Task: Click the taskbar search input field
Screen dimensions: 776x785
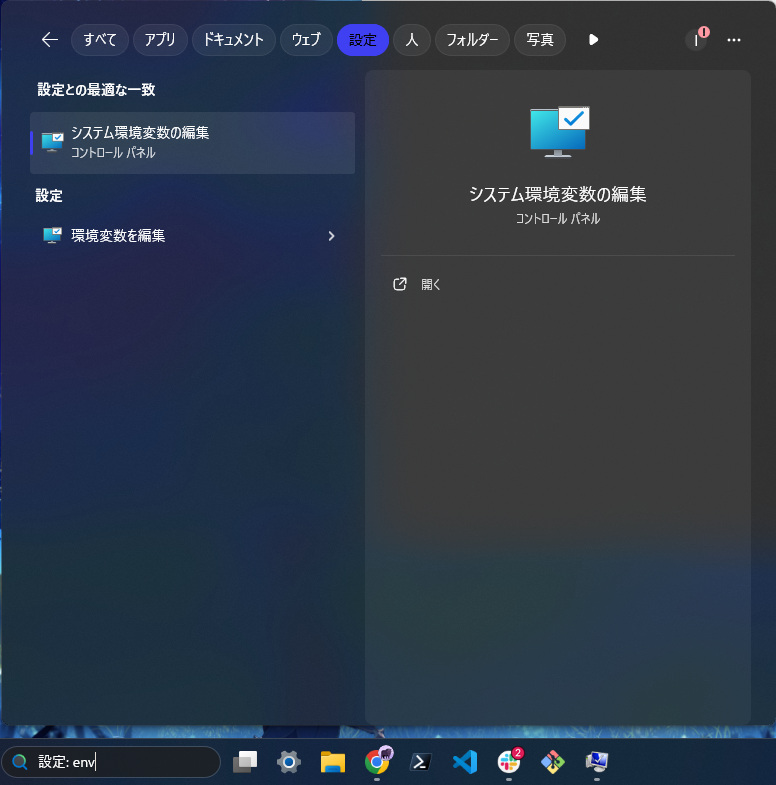Action: 120,762
